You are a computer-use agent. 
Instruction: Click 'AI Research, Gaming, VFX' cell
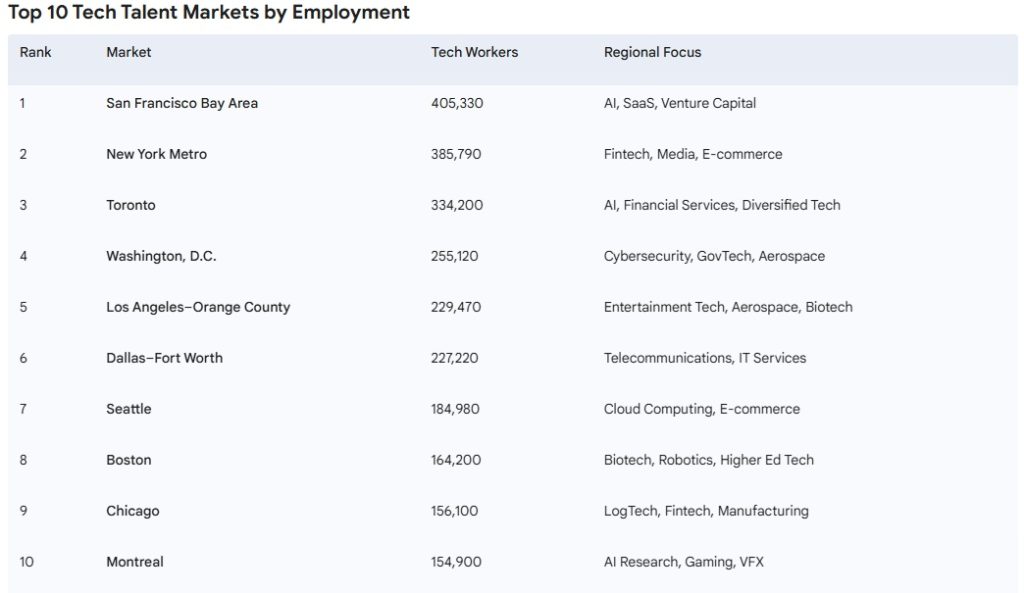[x=684, y=562]
